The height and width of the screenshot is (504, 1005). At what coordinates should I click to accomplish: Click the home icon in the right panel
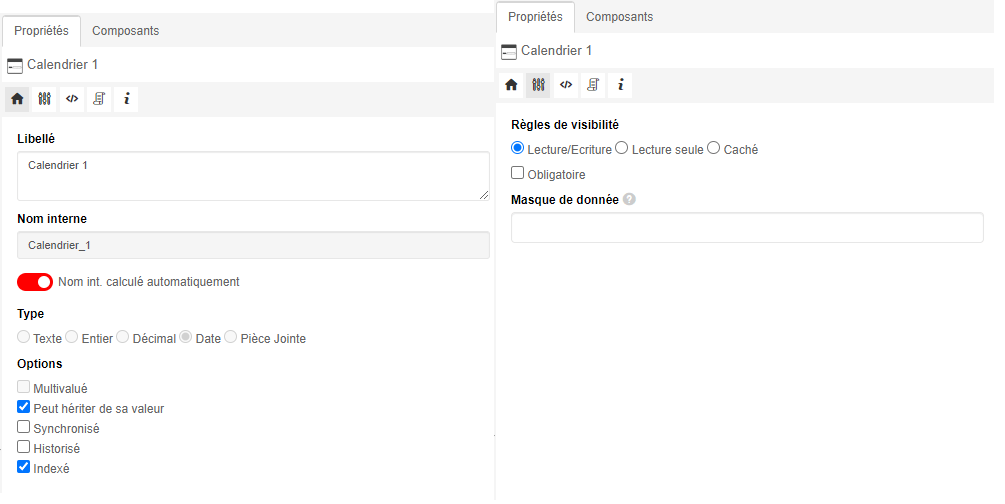(x=511, y=85)
